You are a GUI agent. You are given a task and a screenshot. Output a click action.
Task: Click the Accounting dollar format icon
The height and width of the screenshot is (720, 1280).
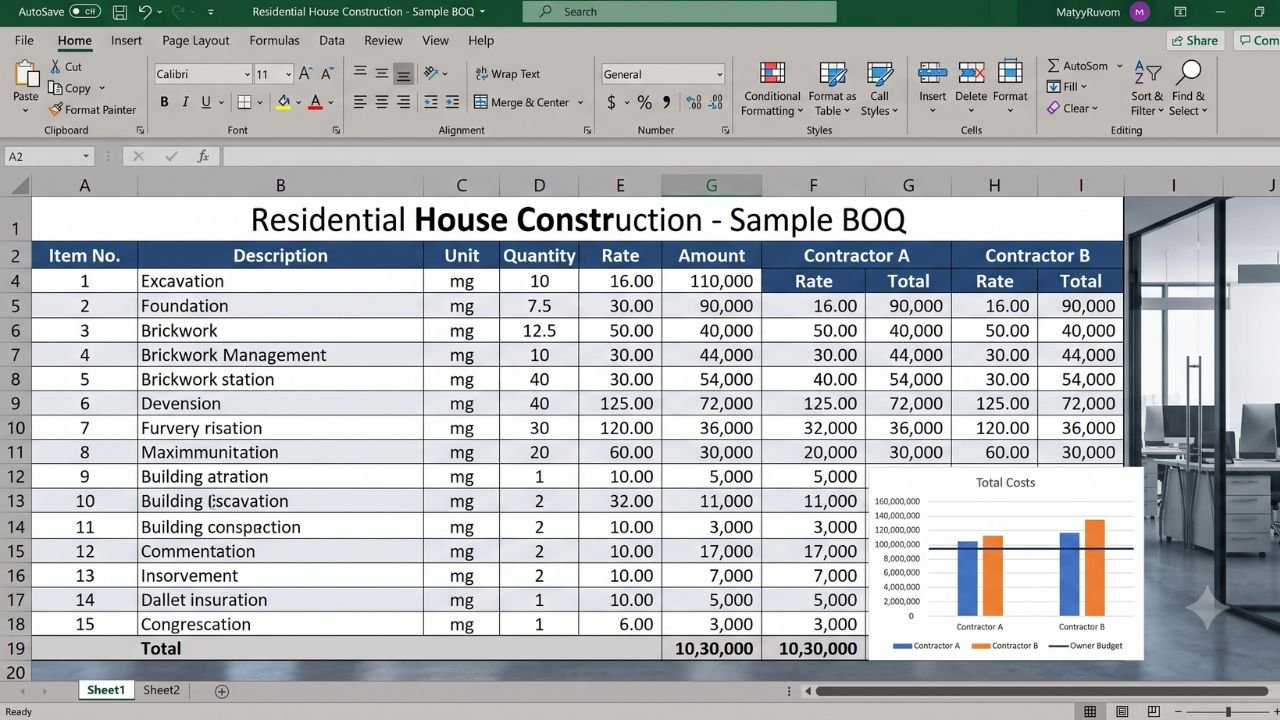click(611, 103)
